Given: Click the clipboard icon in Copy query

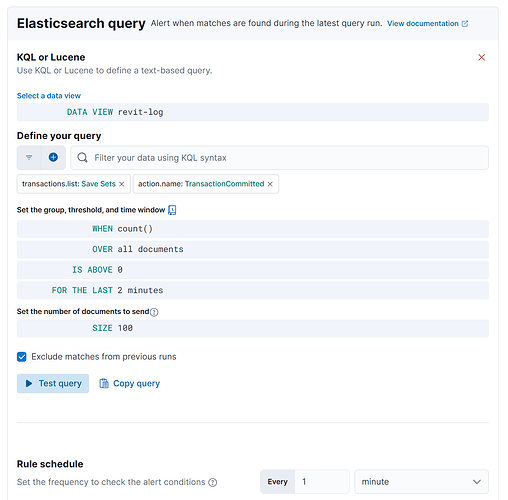Looking at the screenshot, I should [104, 383].
